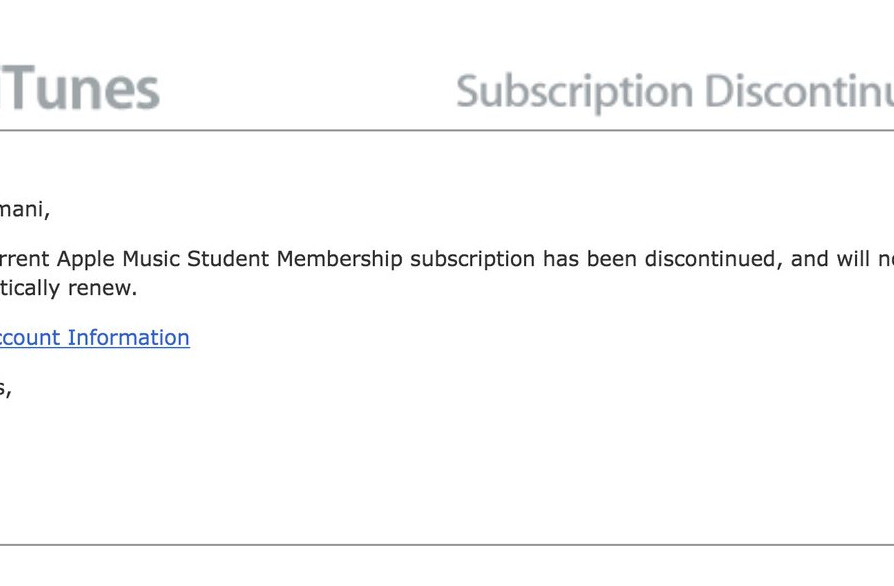Viewport: 894px width, 586px height.
Task: Click the iTunes logo in the header
Action: 80,89
